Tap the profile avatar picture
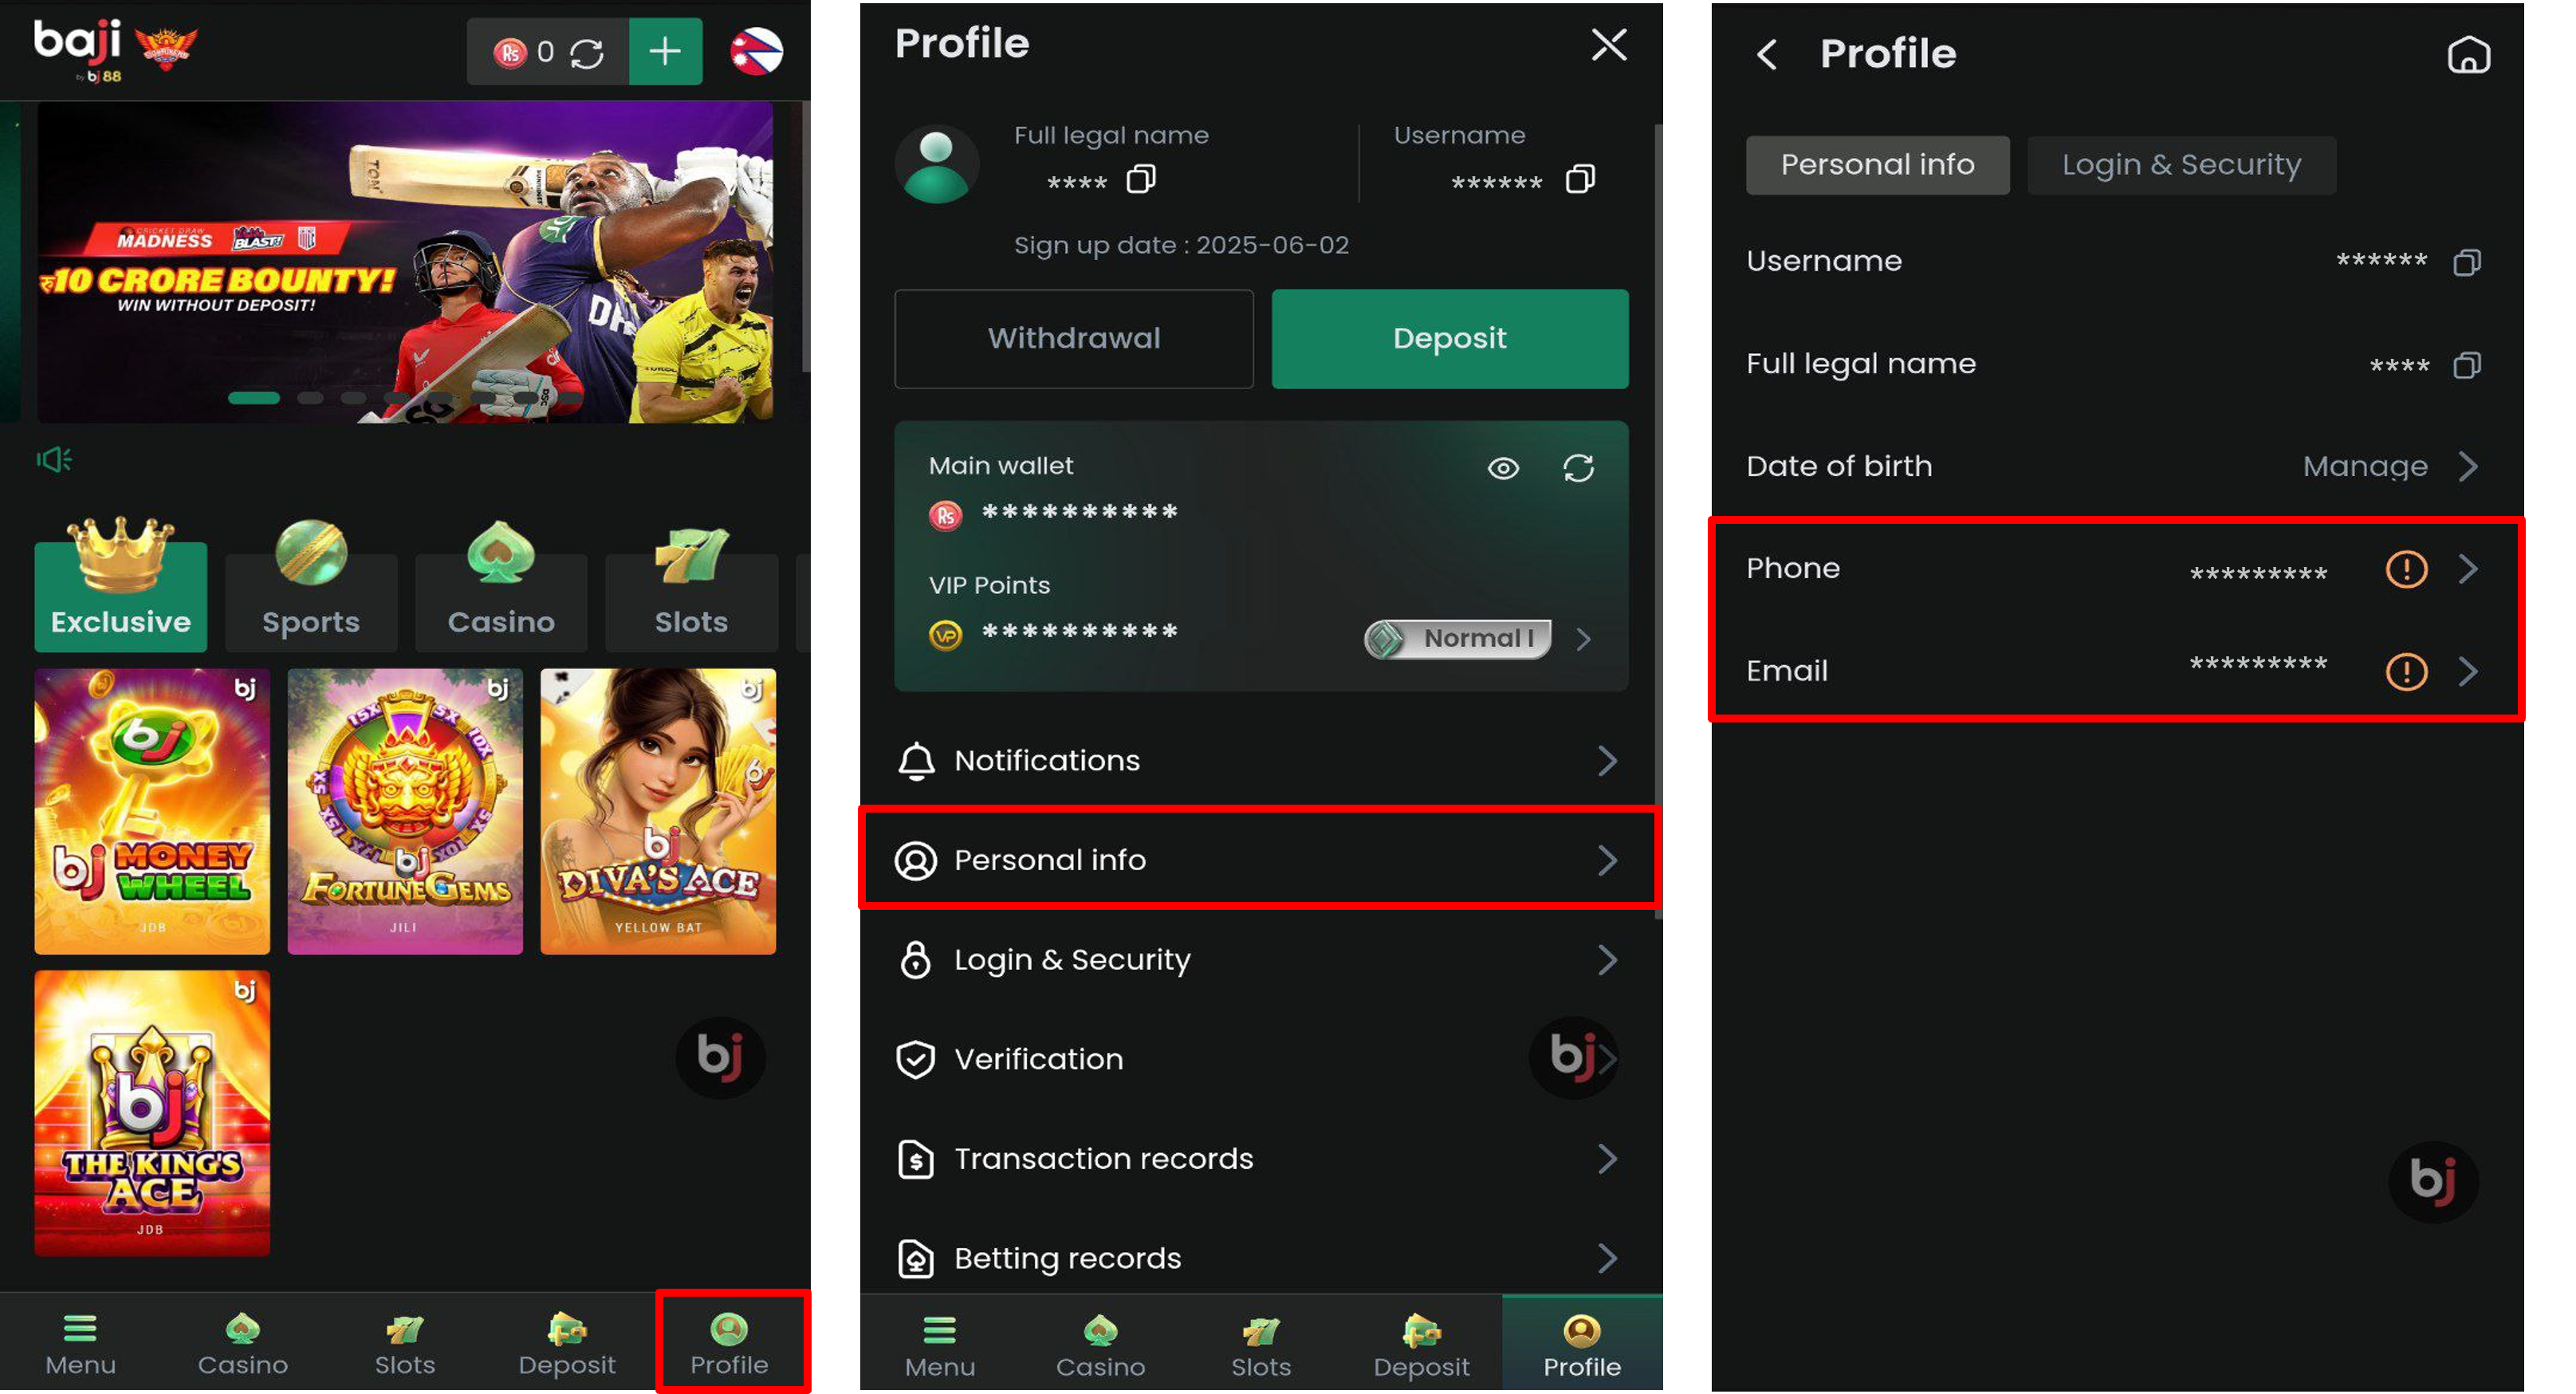 coord(936,165)
